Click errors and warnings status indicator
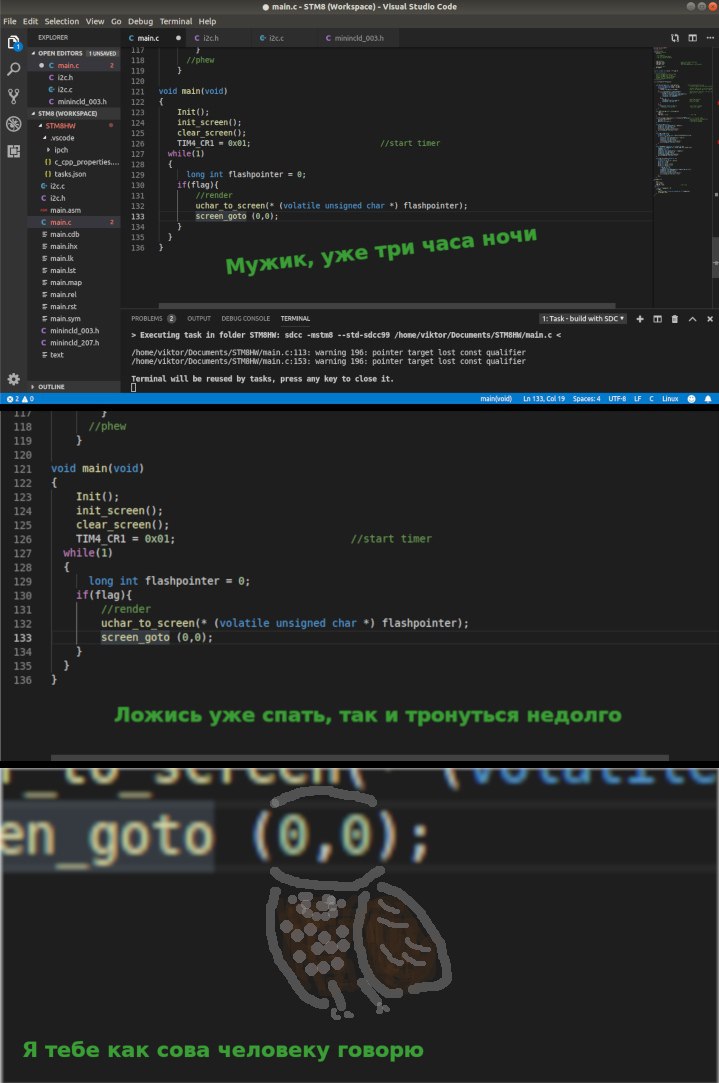 20,399
